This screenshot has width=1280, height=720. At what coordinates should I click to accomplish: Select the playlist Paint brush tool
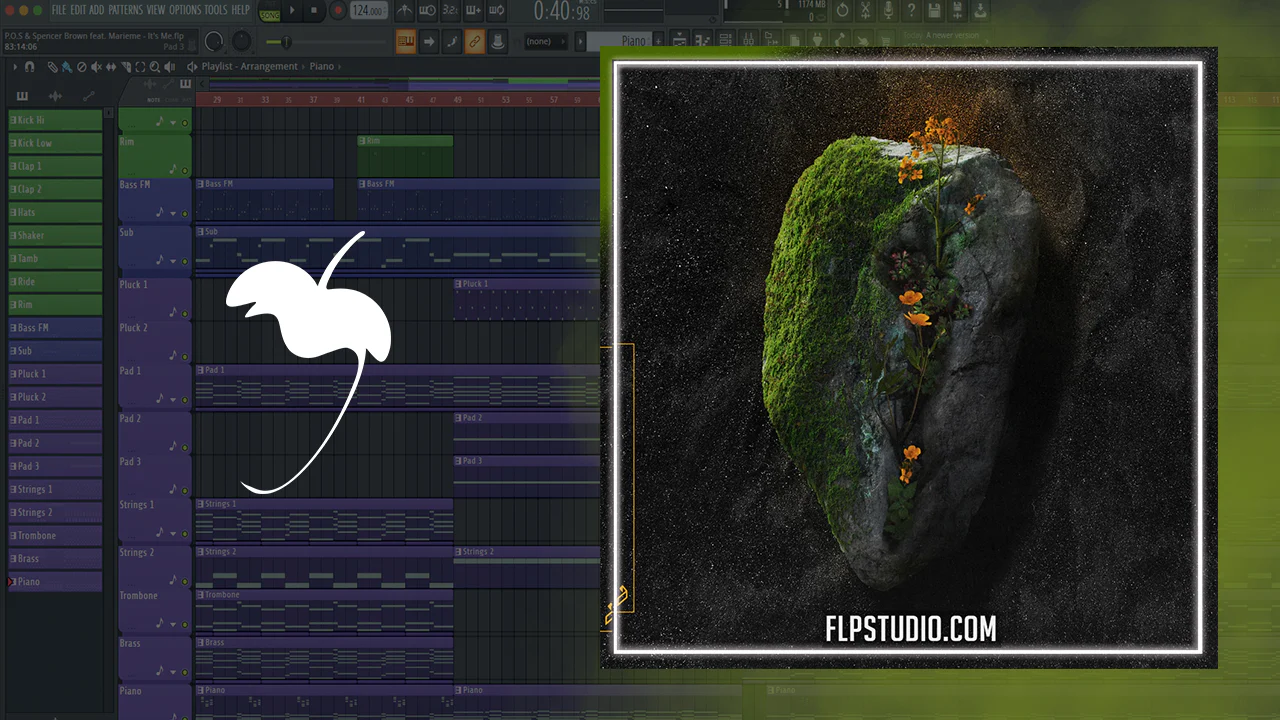(x=66, y=67)
